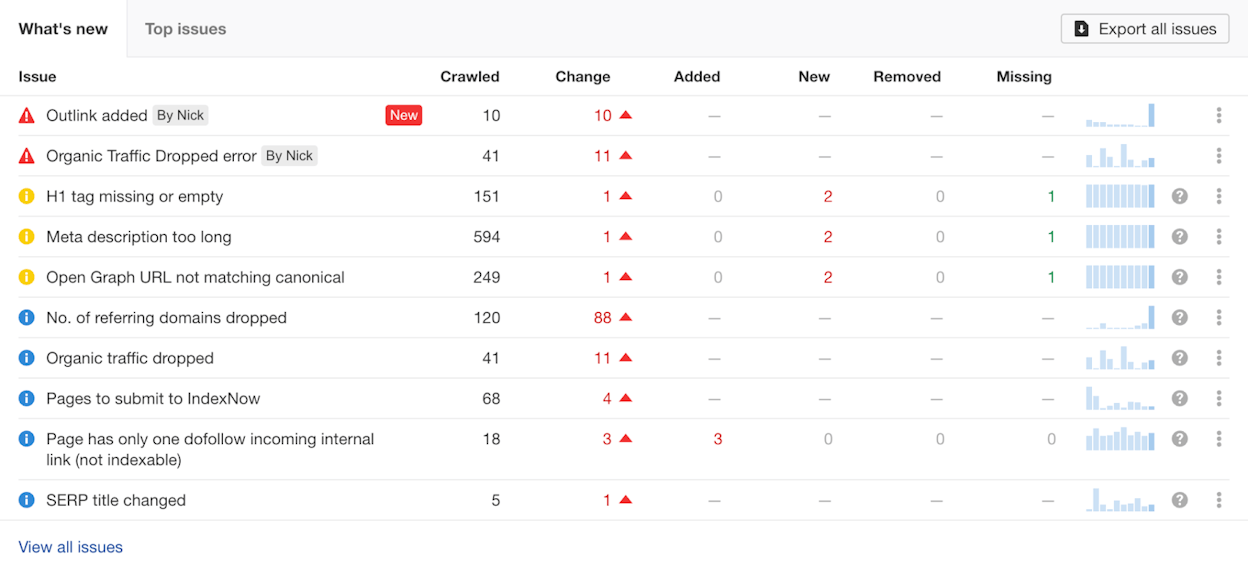
Task: Open View all issues link
Action: tap(71, 547)
